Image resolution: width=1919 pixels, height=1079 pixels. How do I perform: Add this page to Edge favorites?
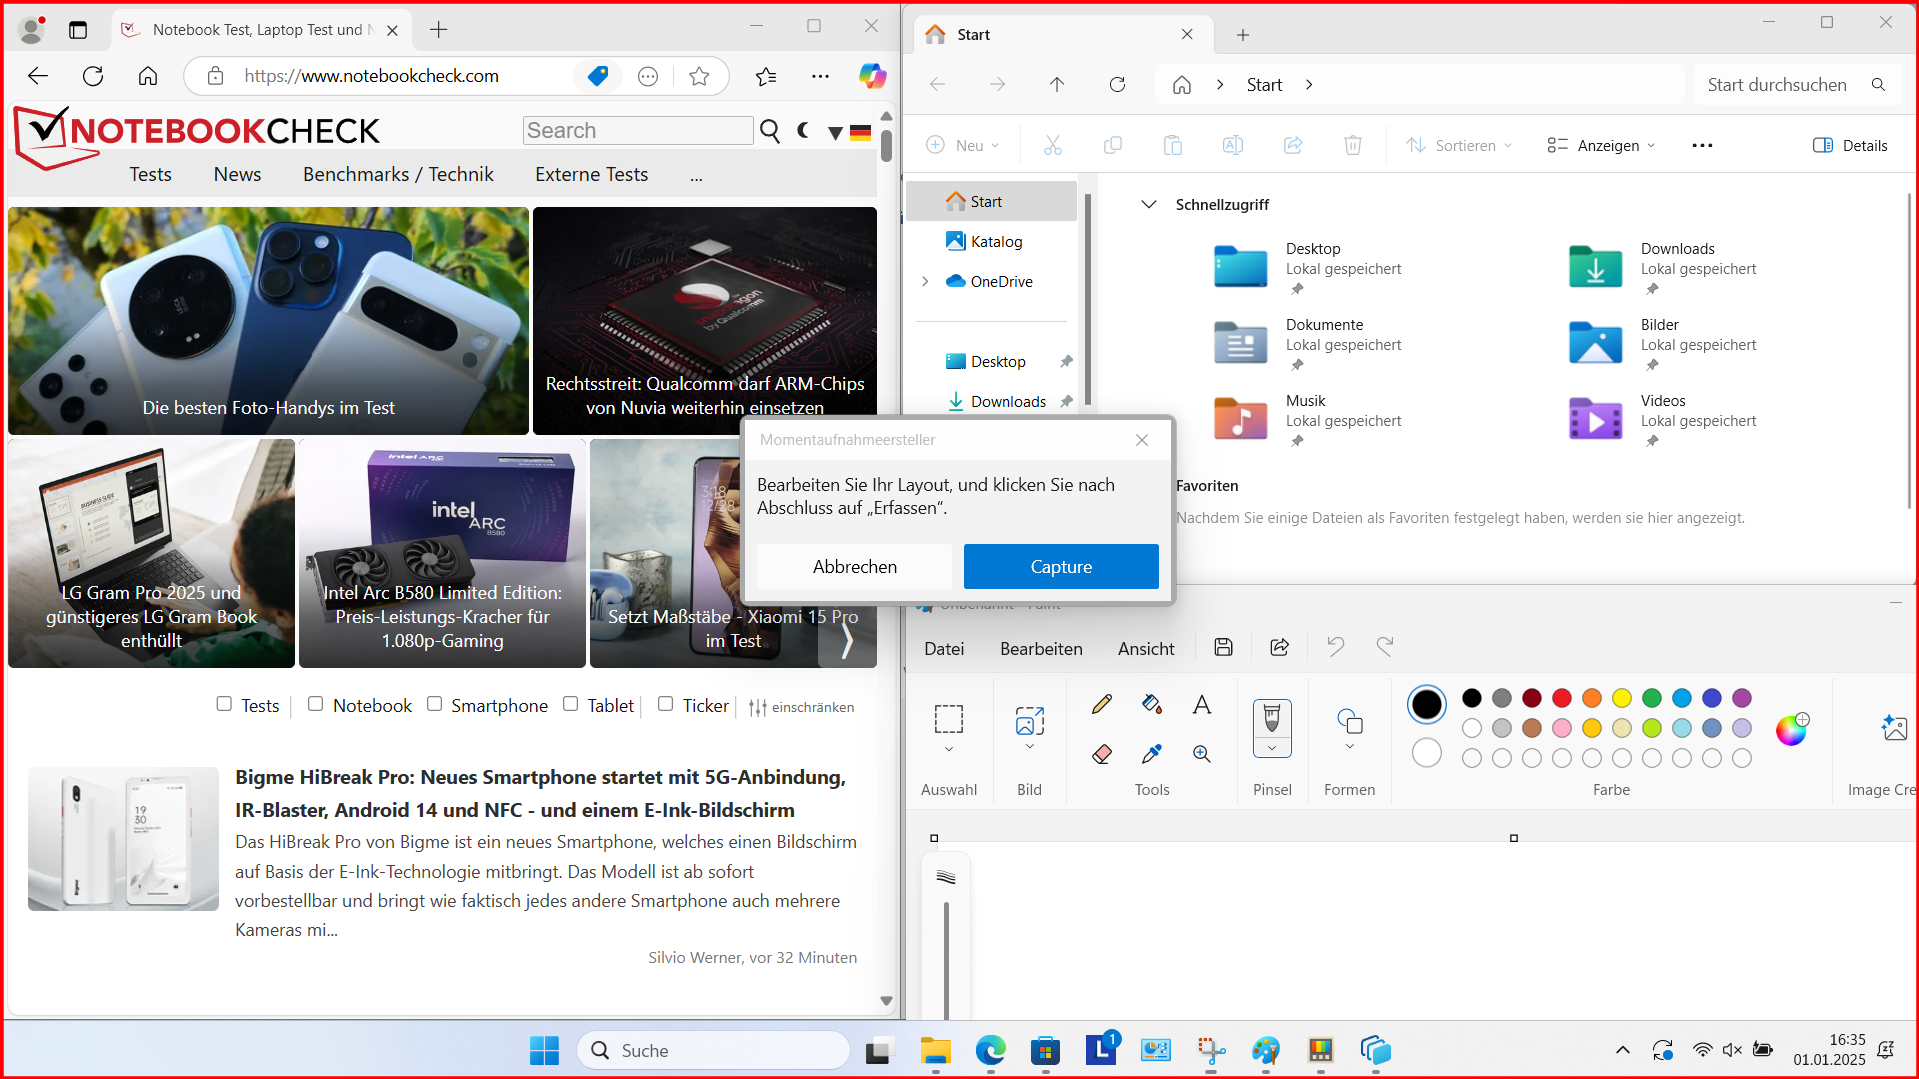(x=699, y=76)
